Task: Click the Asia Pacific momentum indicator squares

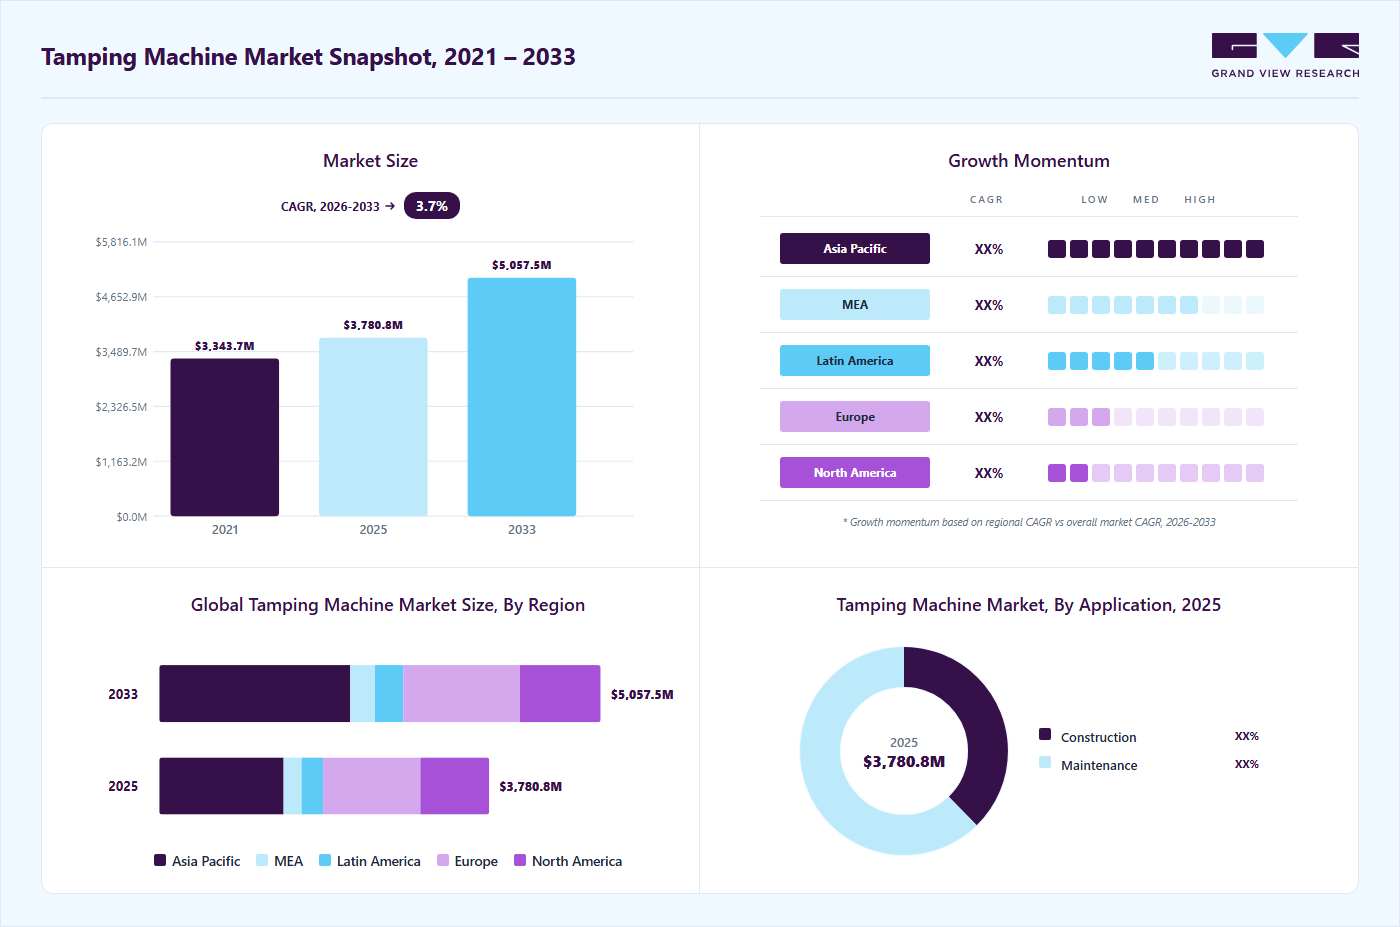Action: (x=1156, y=249)
